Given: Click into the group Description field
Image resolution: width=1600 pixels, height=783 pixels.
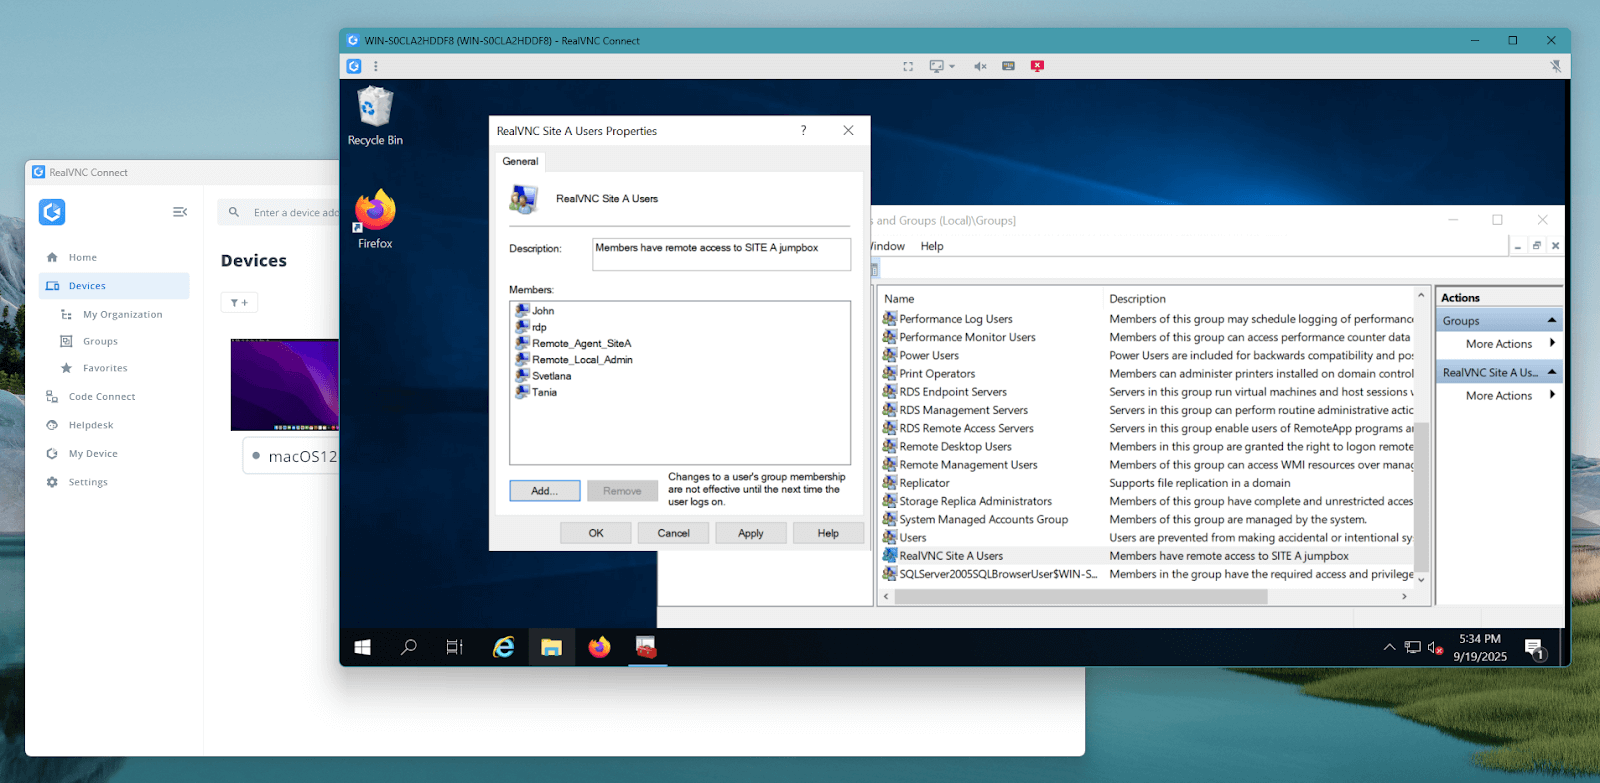Looking at the screenshot, I should tap(720, 254).
